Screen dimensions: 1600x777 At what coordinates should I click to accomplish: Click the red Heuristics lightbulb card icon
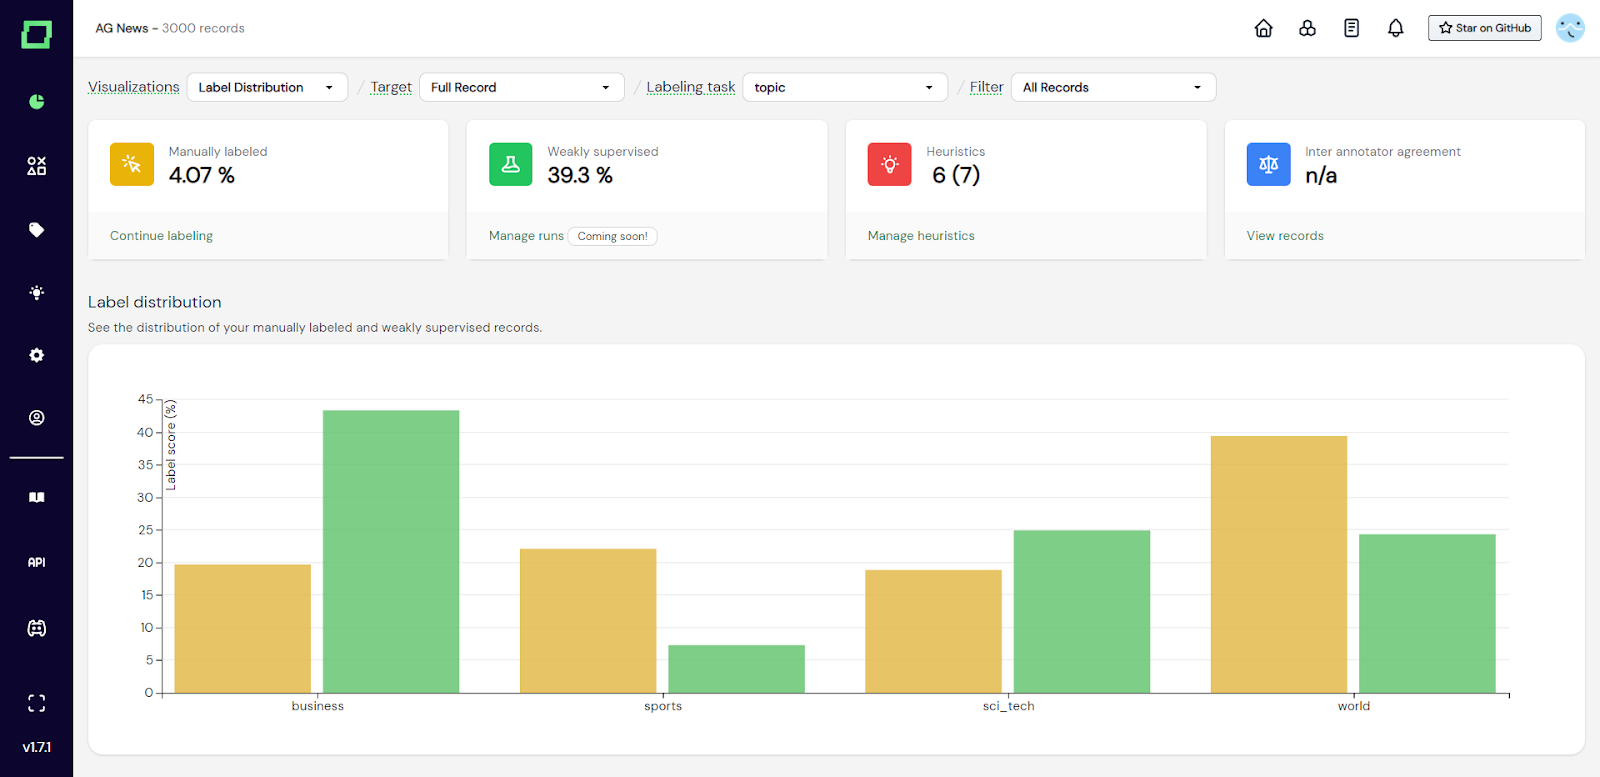(890, 164)
